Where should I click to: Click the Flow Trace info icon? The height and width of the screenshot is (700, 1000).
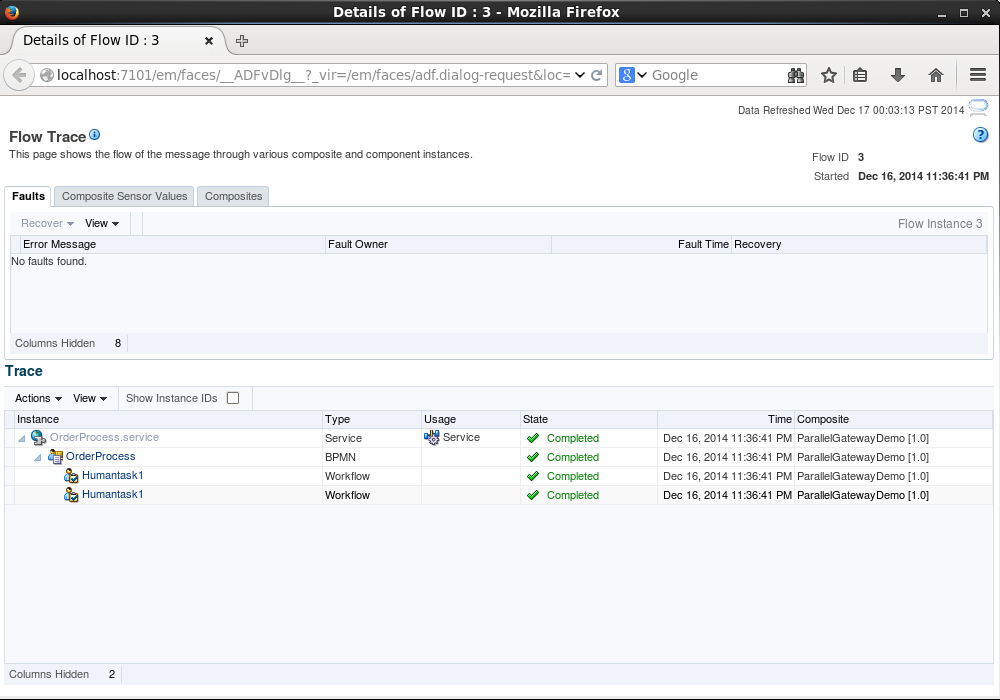94,135
